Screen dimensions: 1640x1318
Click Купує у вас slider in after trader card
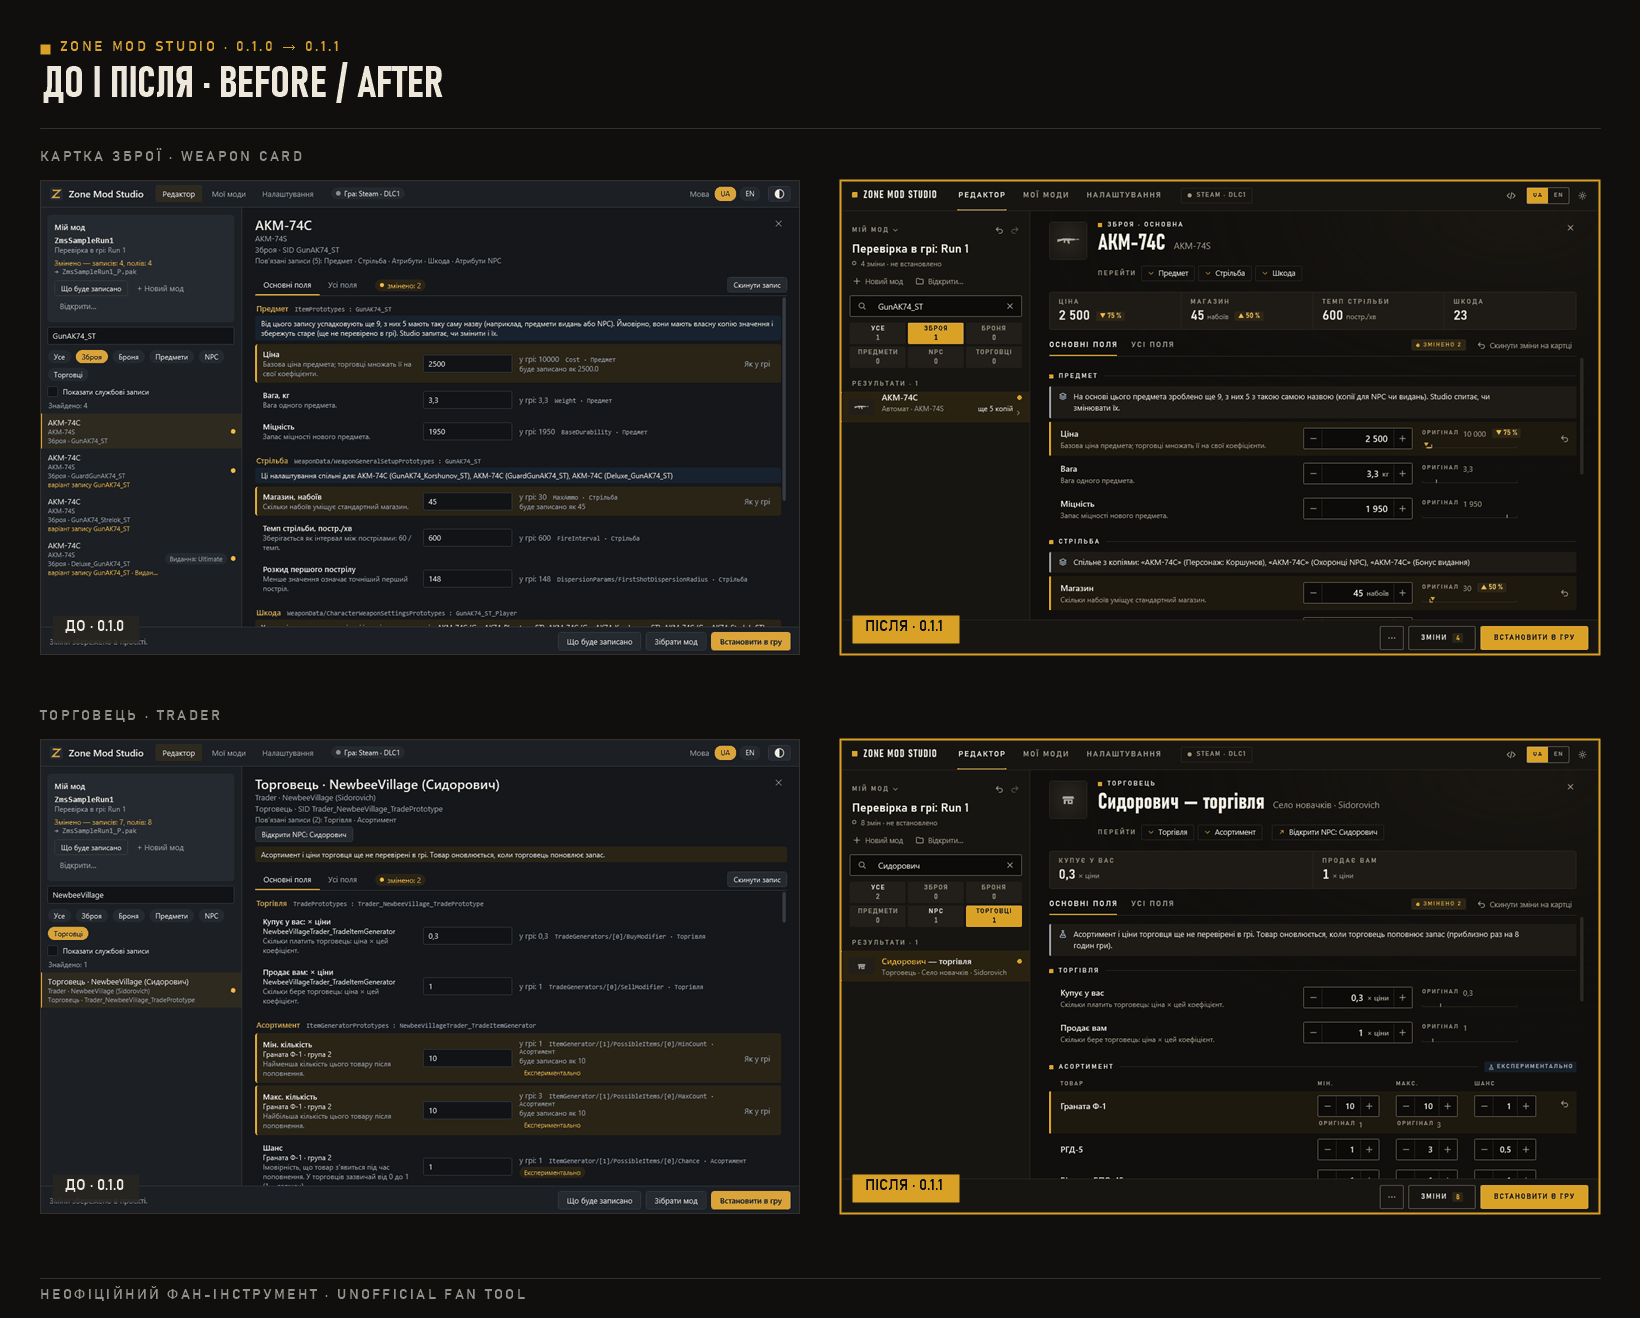1470,1004
